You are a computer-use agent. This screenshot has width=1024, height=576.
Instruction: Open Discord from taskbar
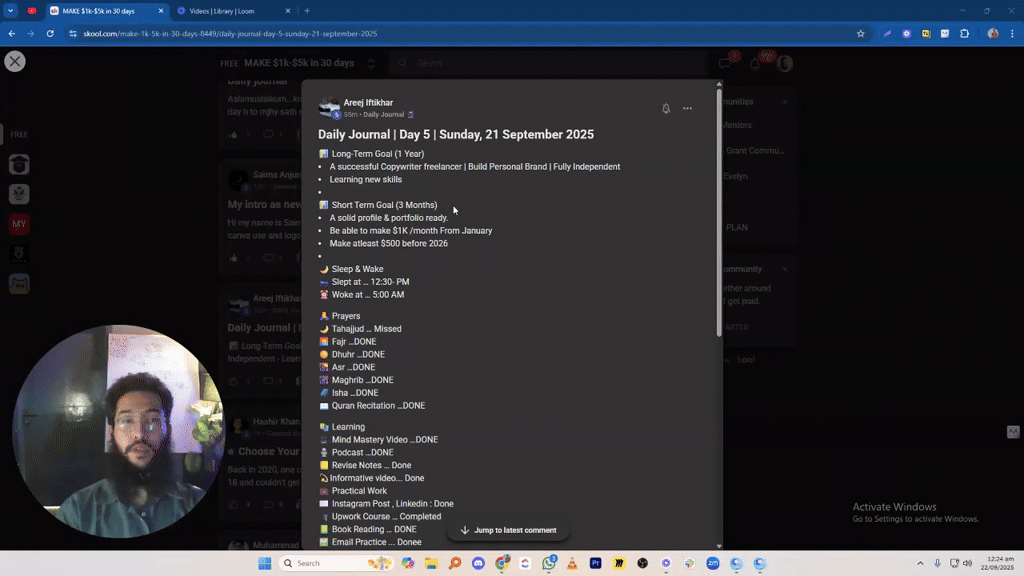[x=478, y=563]
